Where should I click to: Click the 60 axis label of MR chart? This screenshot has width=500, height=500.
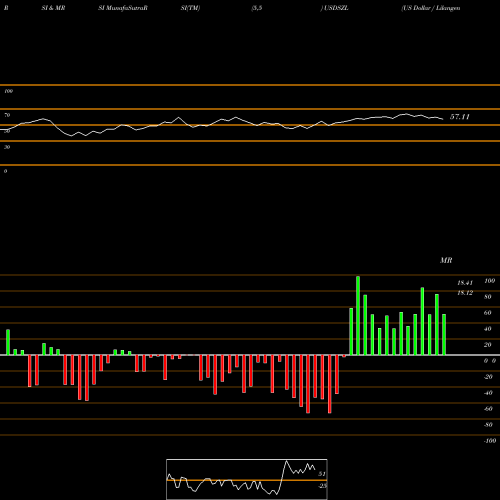tap(487, 313)
